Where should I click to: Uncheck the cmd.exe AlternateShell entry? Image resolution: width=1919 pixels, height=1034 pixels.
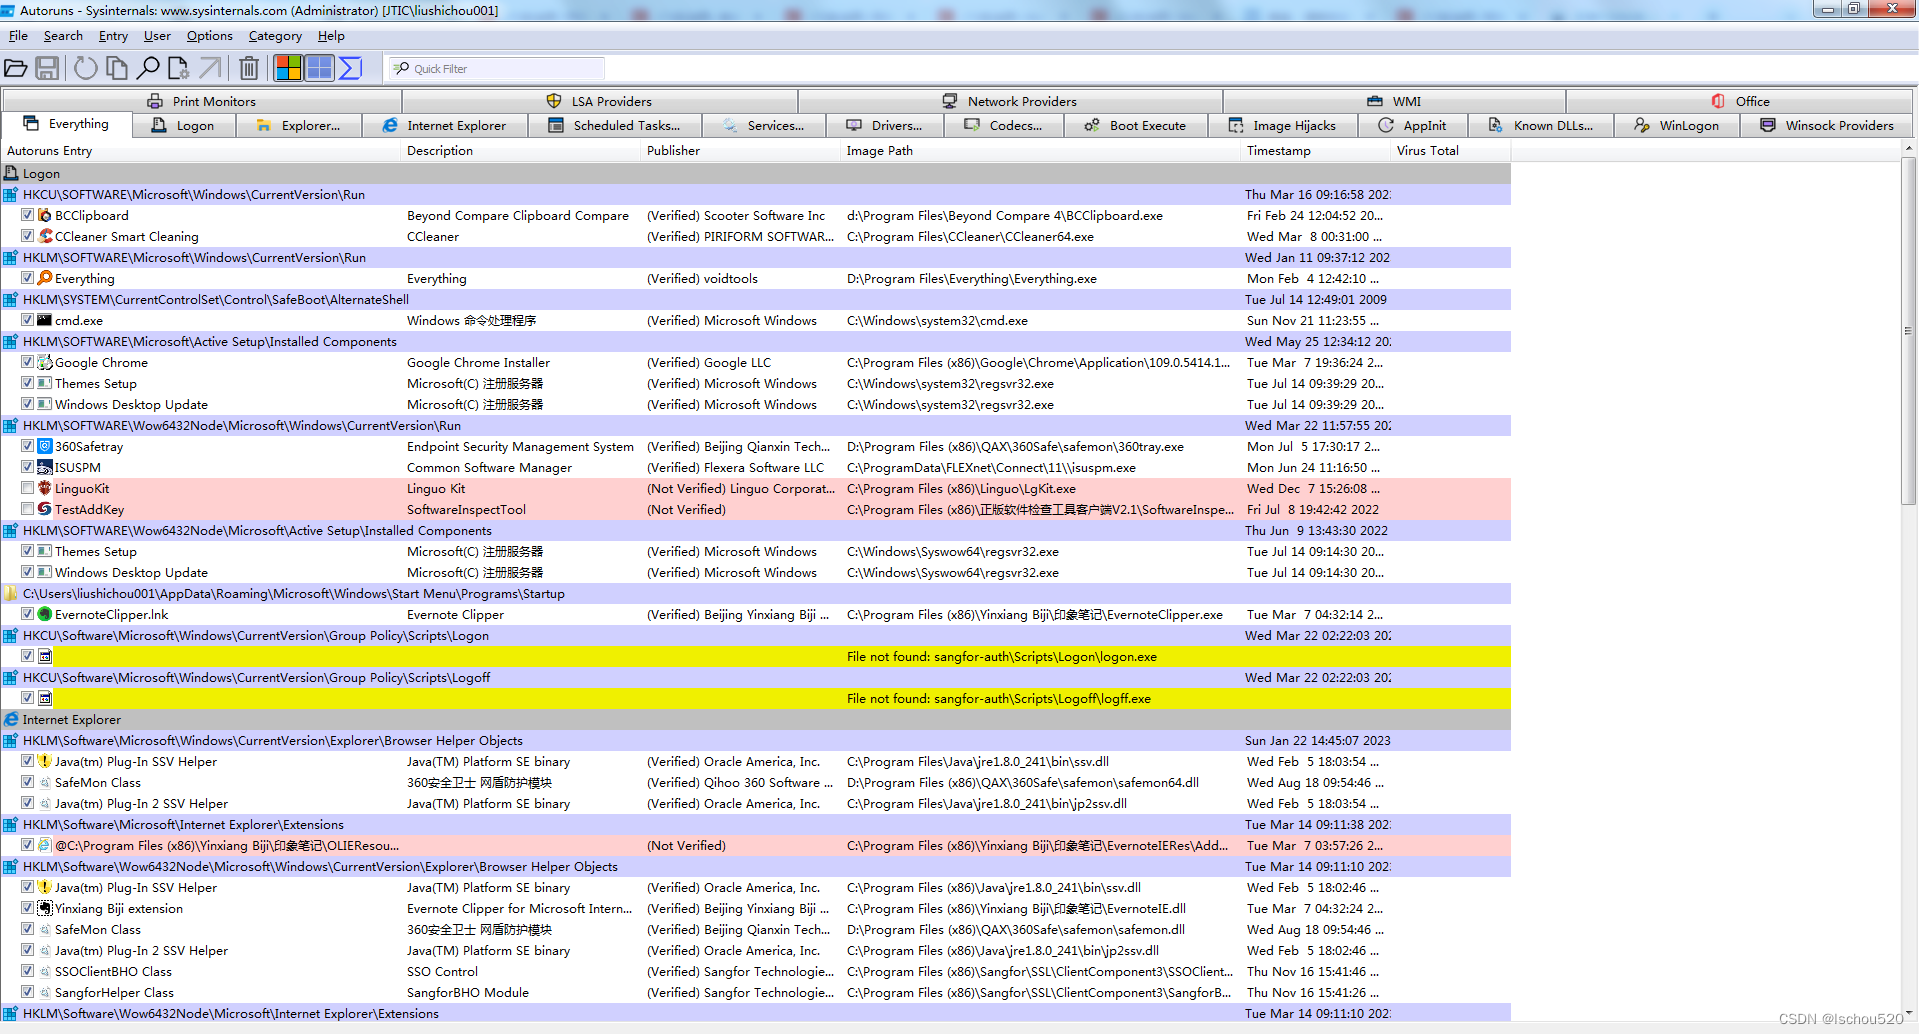pyautogui.click(x=28, y=320)
